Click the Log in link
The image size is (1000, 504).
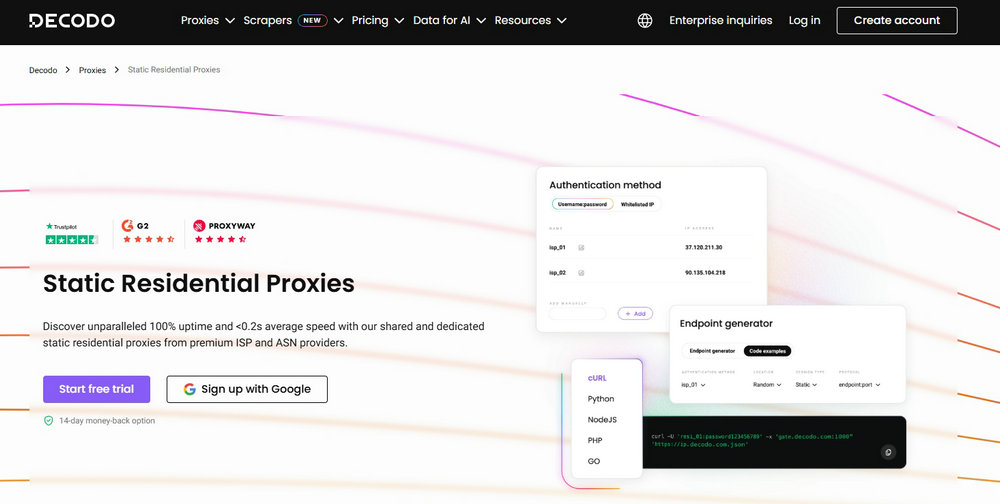click(804, 20)
